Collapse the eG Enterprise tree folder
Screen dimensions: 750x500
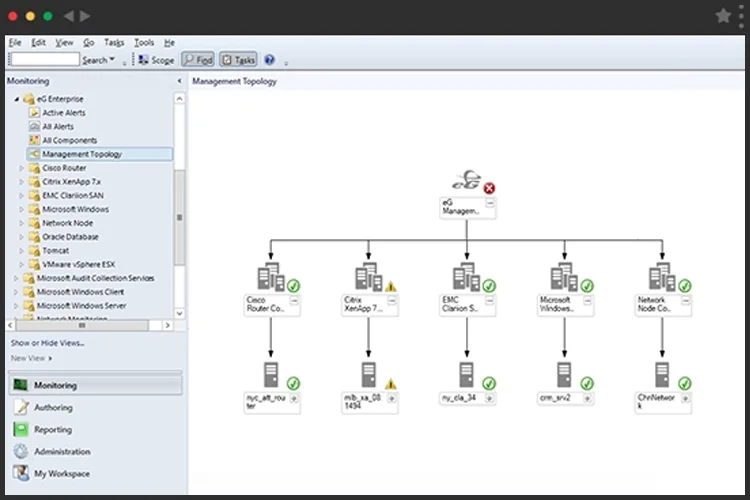(x=17, y=99)
